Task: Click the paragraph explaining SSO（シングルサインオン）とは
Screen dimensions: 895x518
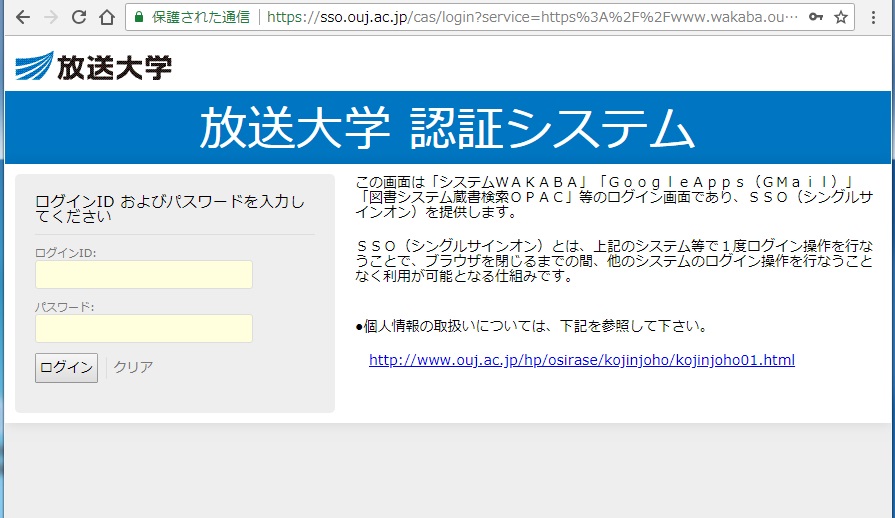Action: 614,261
